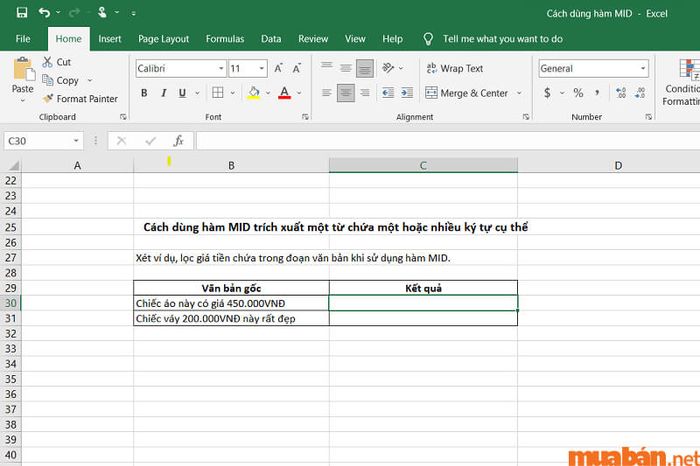Click Merge & Center button
Image resolution: width=700 pixels, height=466 pixels.
[467, 93]
